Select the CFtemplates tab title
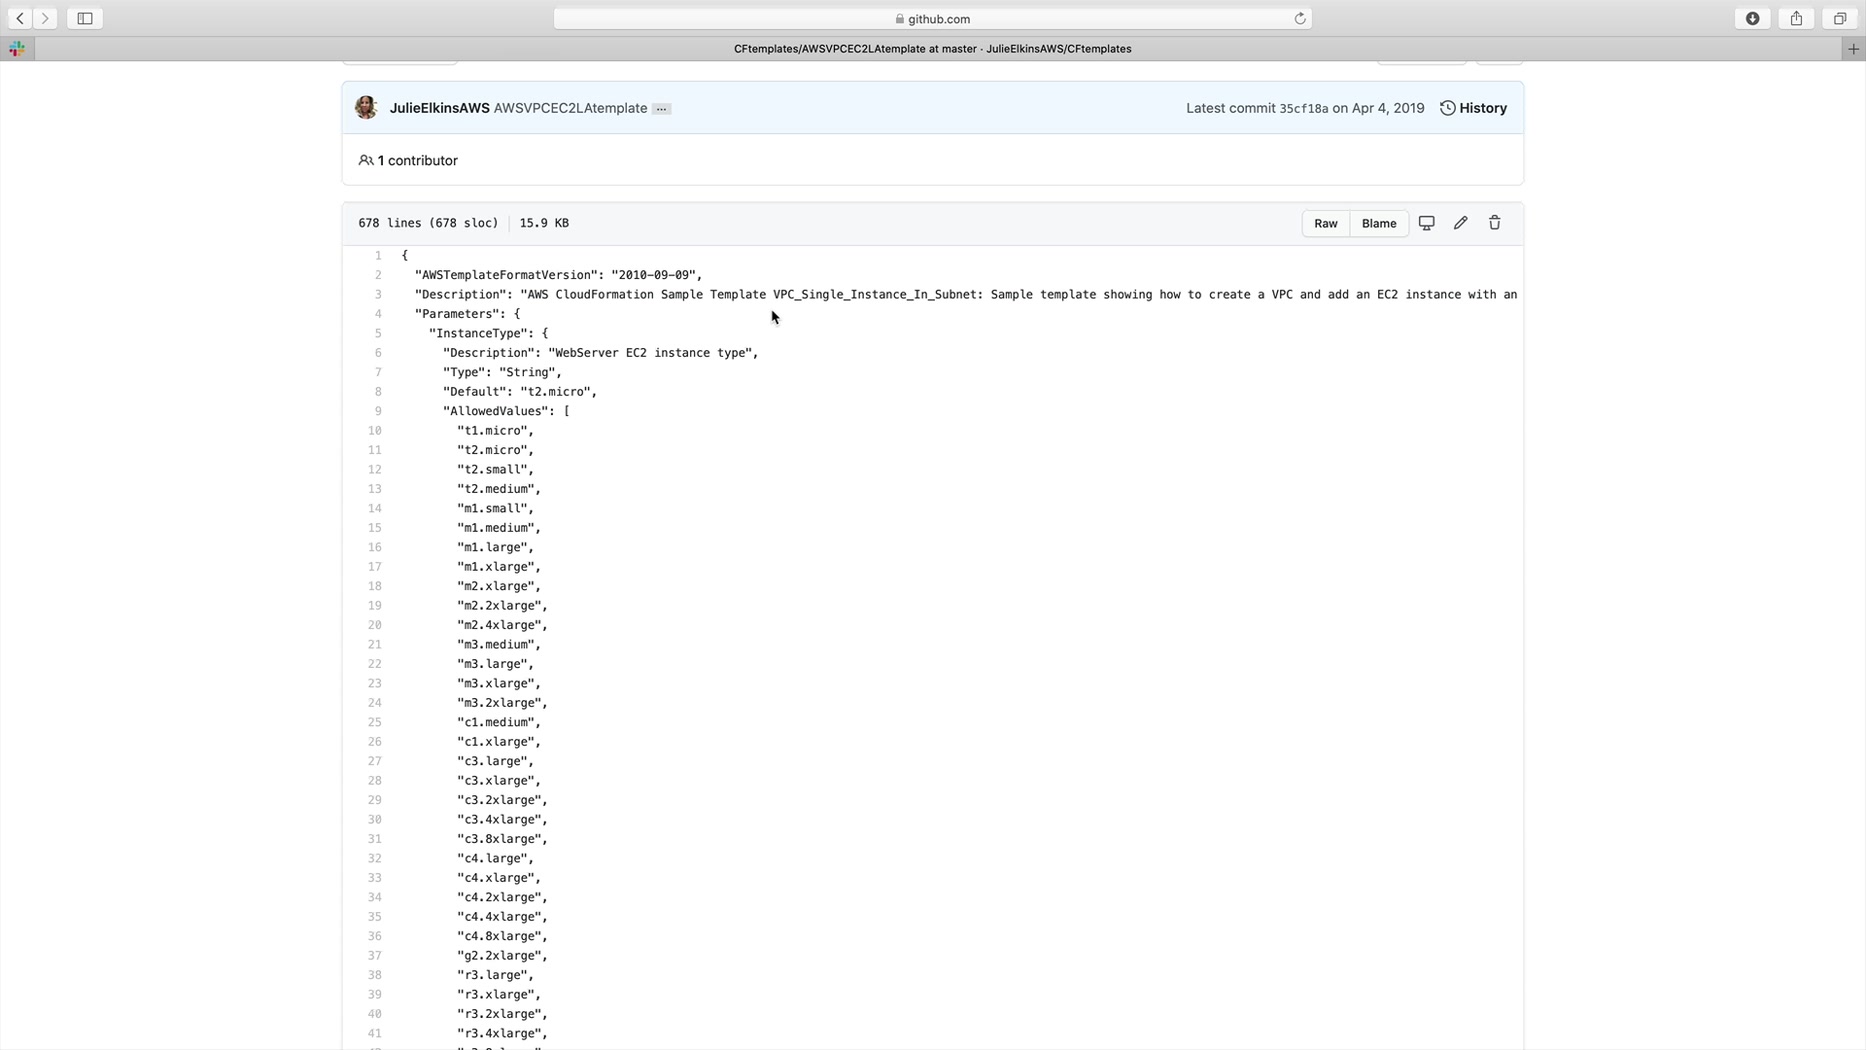This screenshot has height=1050, width=1866. [932, 48]
